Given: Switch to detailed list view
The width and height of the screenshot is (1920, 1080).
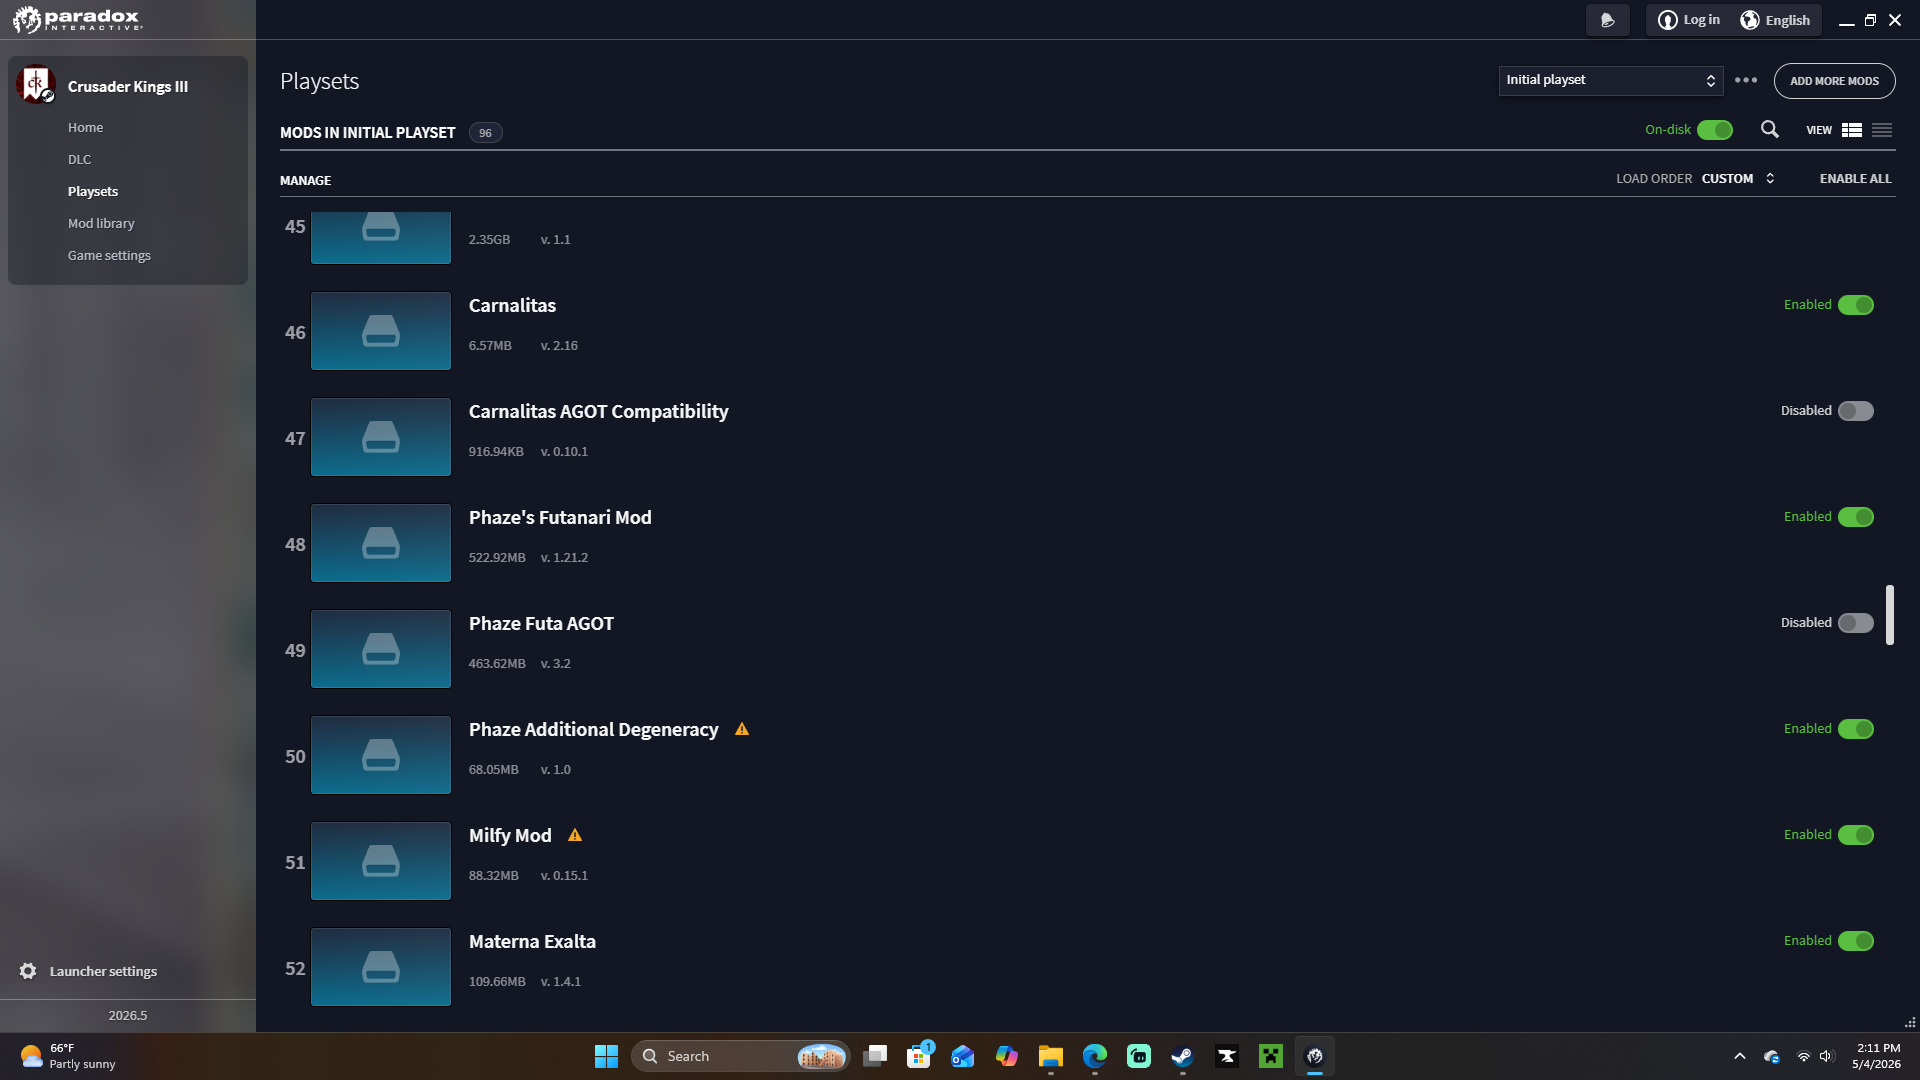Looking at the screenshot, I should (1852, 130).
